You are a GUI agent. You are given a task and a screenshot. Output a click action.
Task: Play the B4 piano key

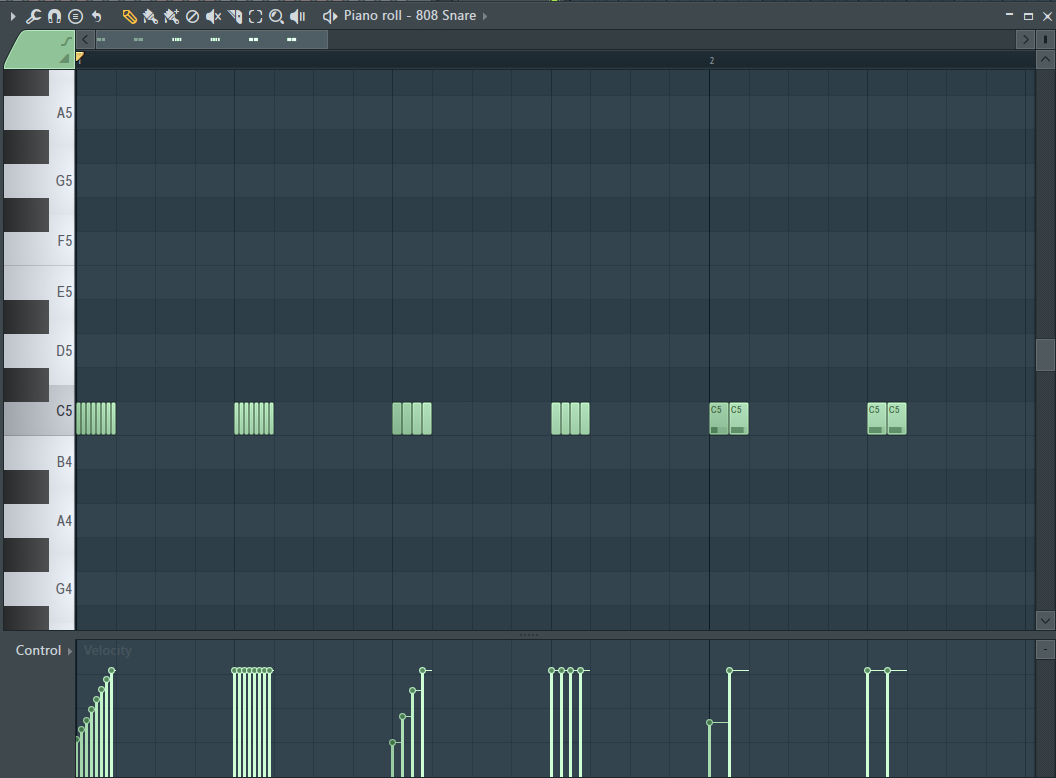tap(39, 461)
